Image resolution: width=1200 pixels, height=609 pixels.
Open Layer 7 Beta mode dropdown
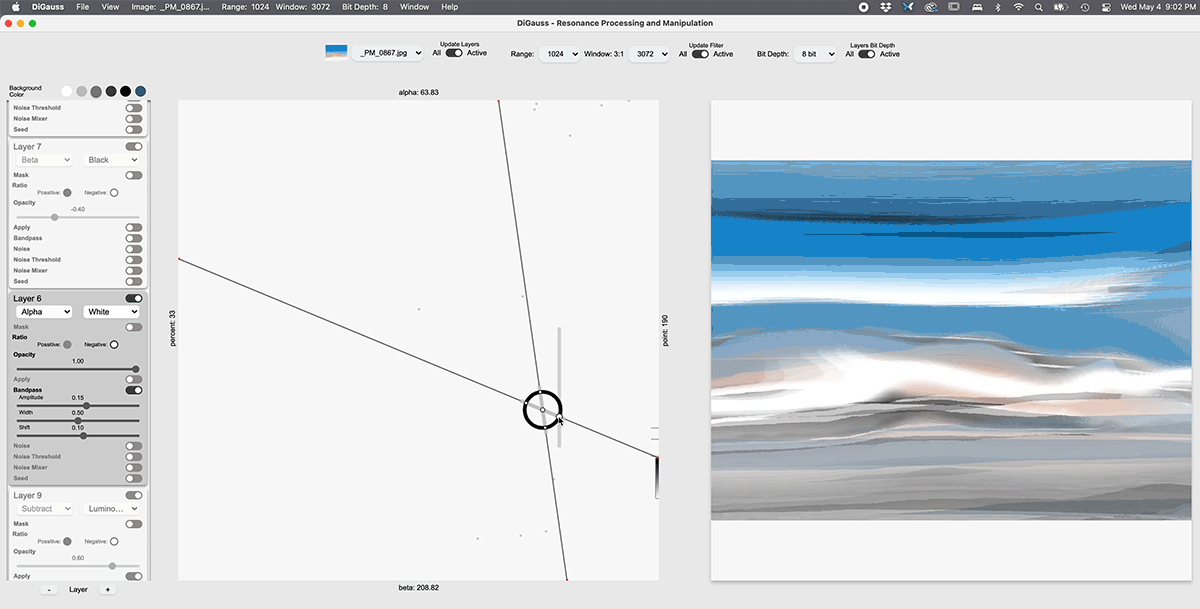click(43, 160)
